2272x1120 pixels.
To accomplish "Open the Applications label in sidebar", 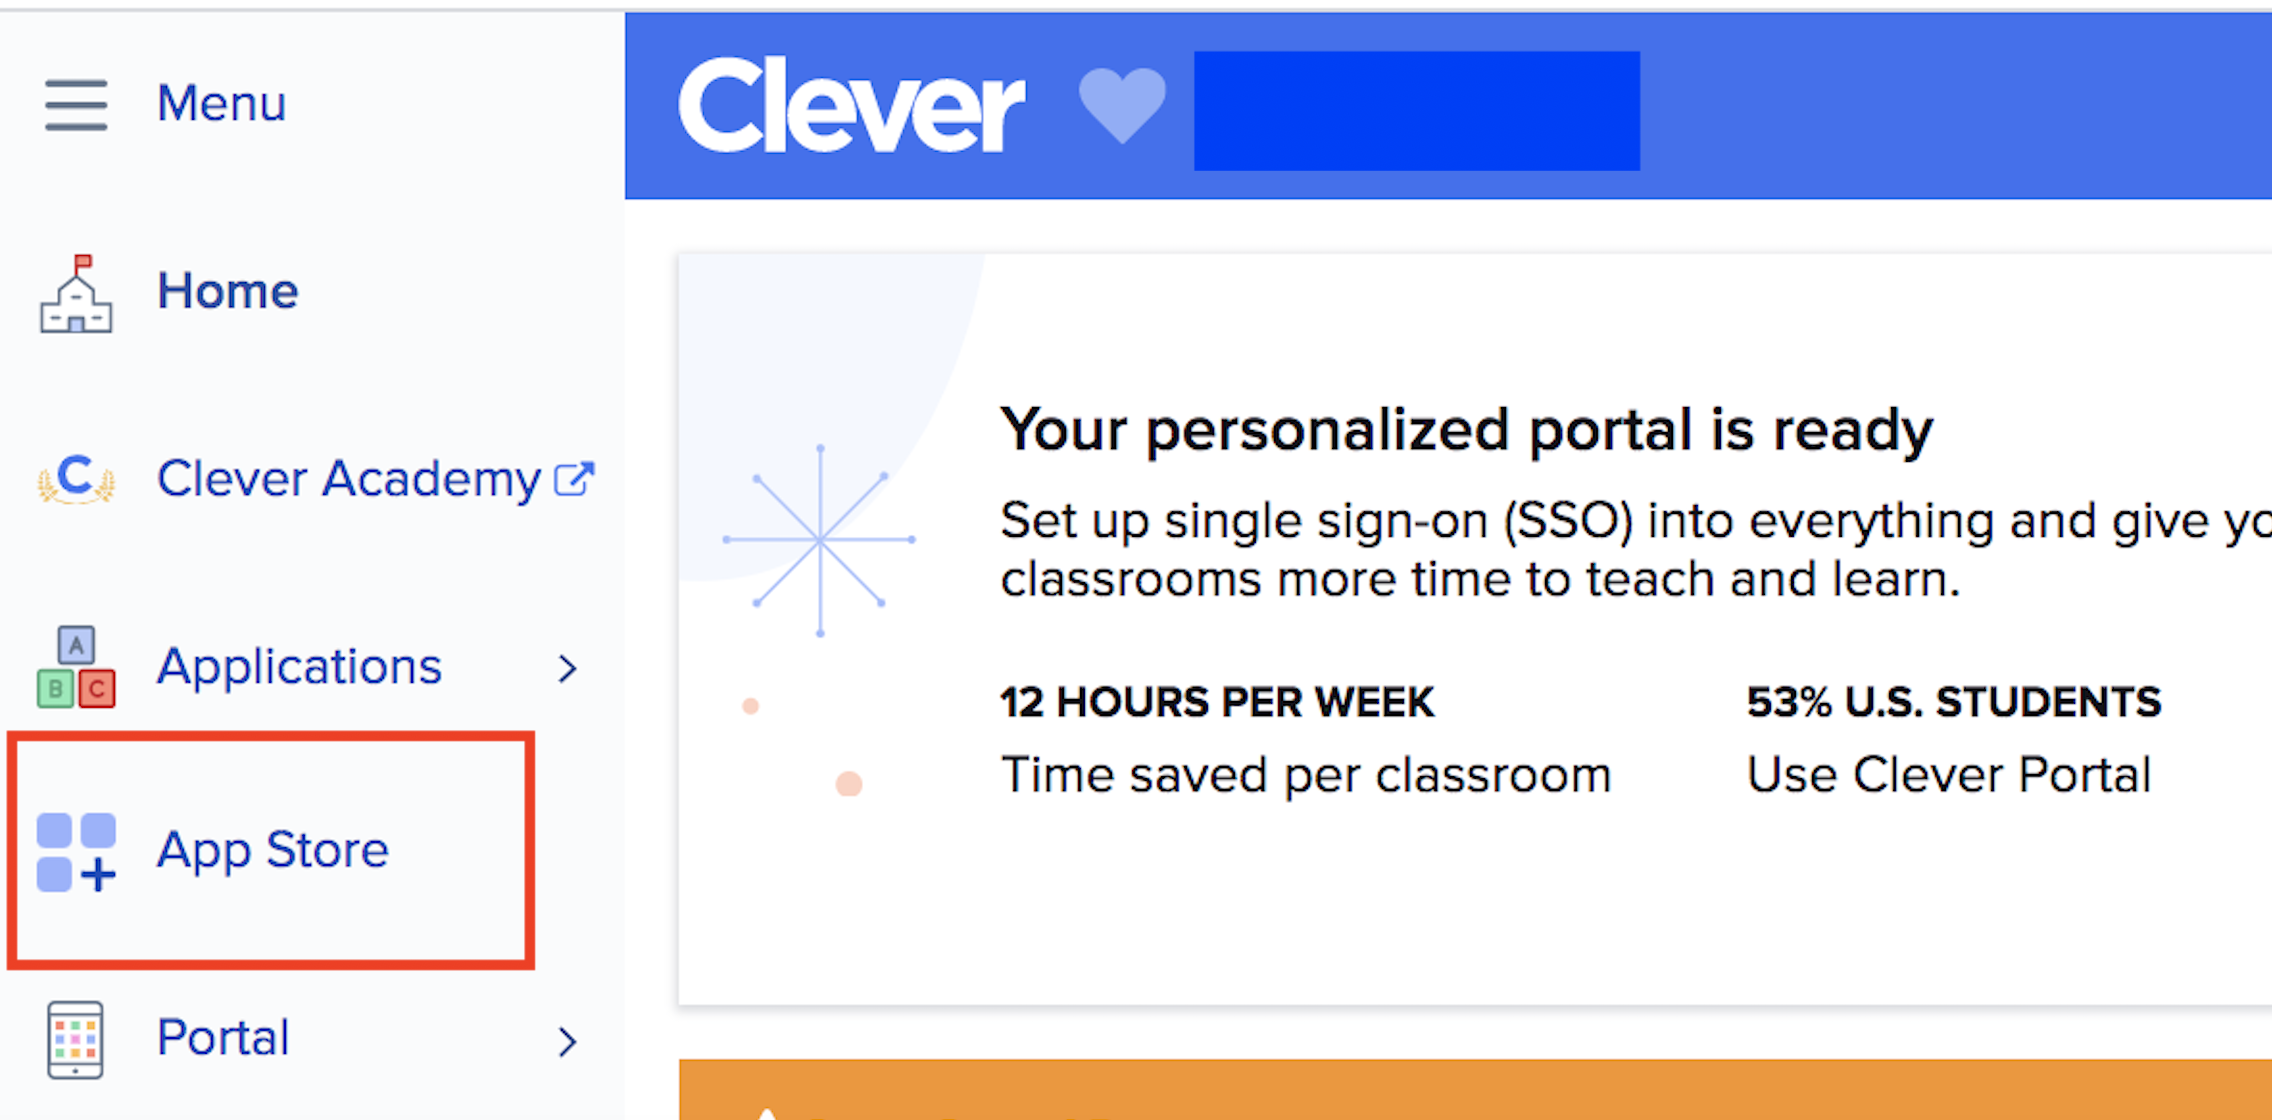I will click(299, 667).
